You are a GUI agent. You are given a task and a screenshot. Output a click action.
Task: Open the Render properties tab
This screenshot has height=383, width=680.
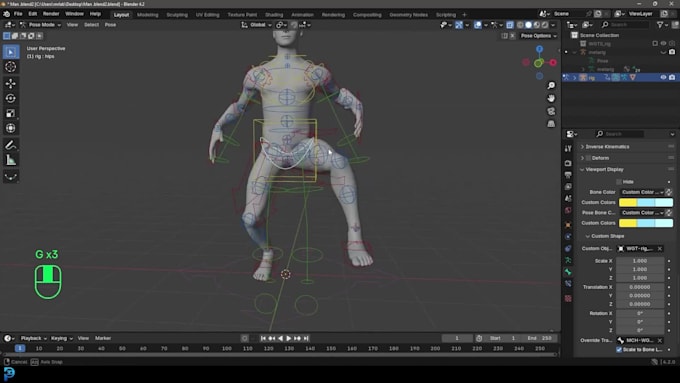(568, 163)
